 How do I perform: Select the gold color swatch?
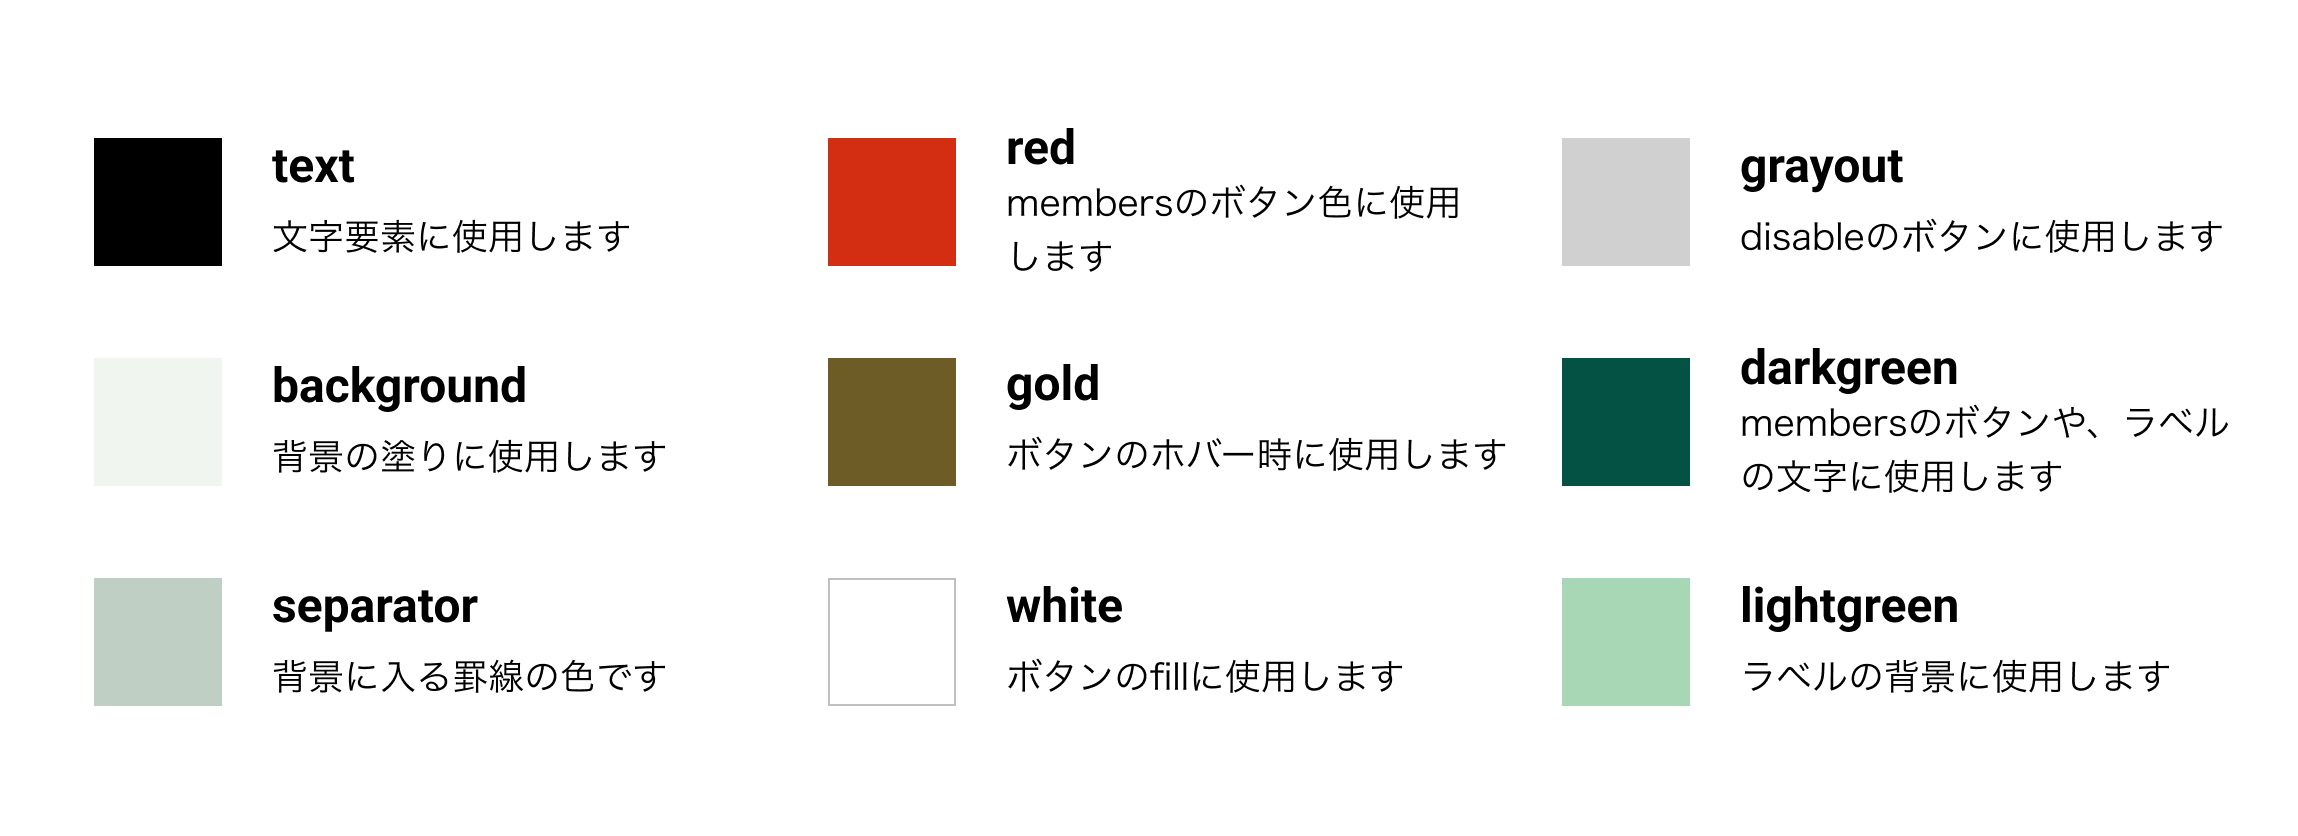coord(891,422)
